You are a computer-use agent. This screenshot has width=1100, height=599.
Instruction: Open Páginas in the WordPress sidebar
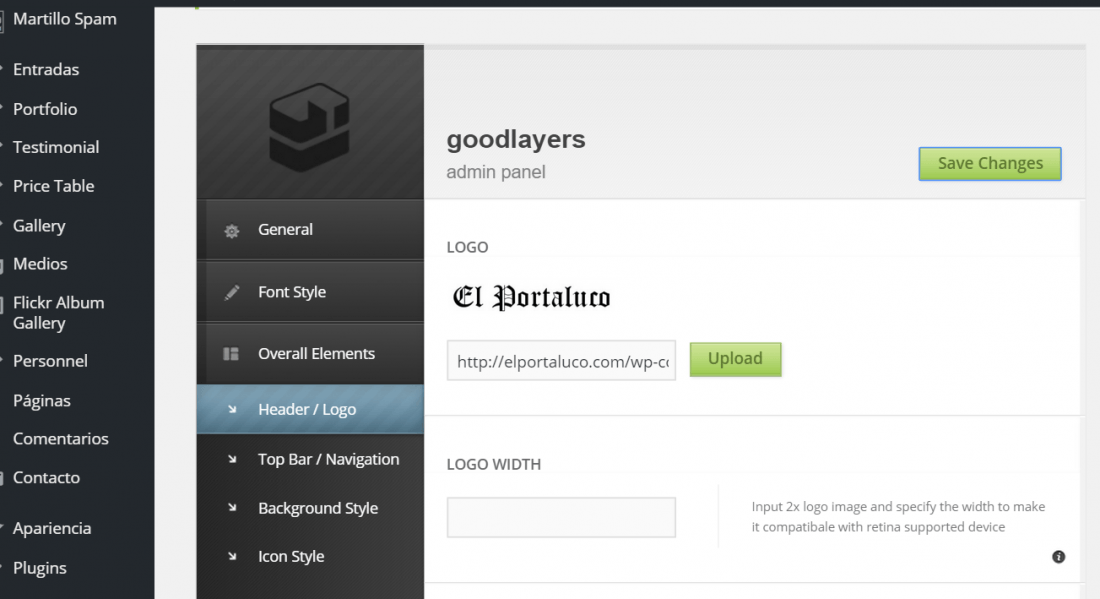pyautogui.click(x=42, y=401)
